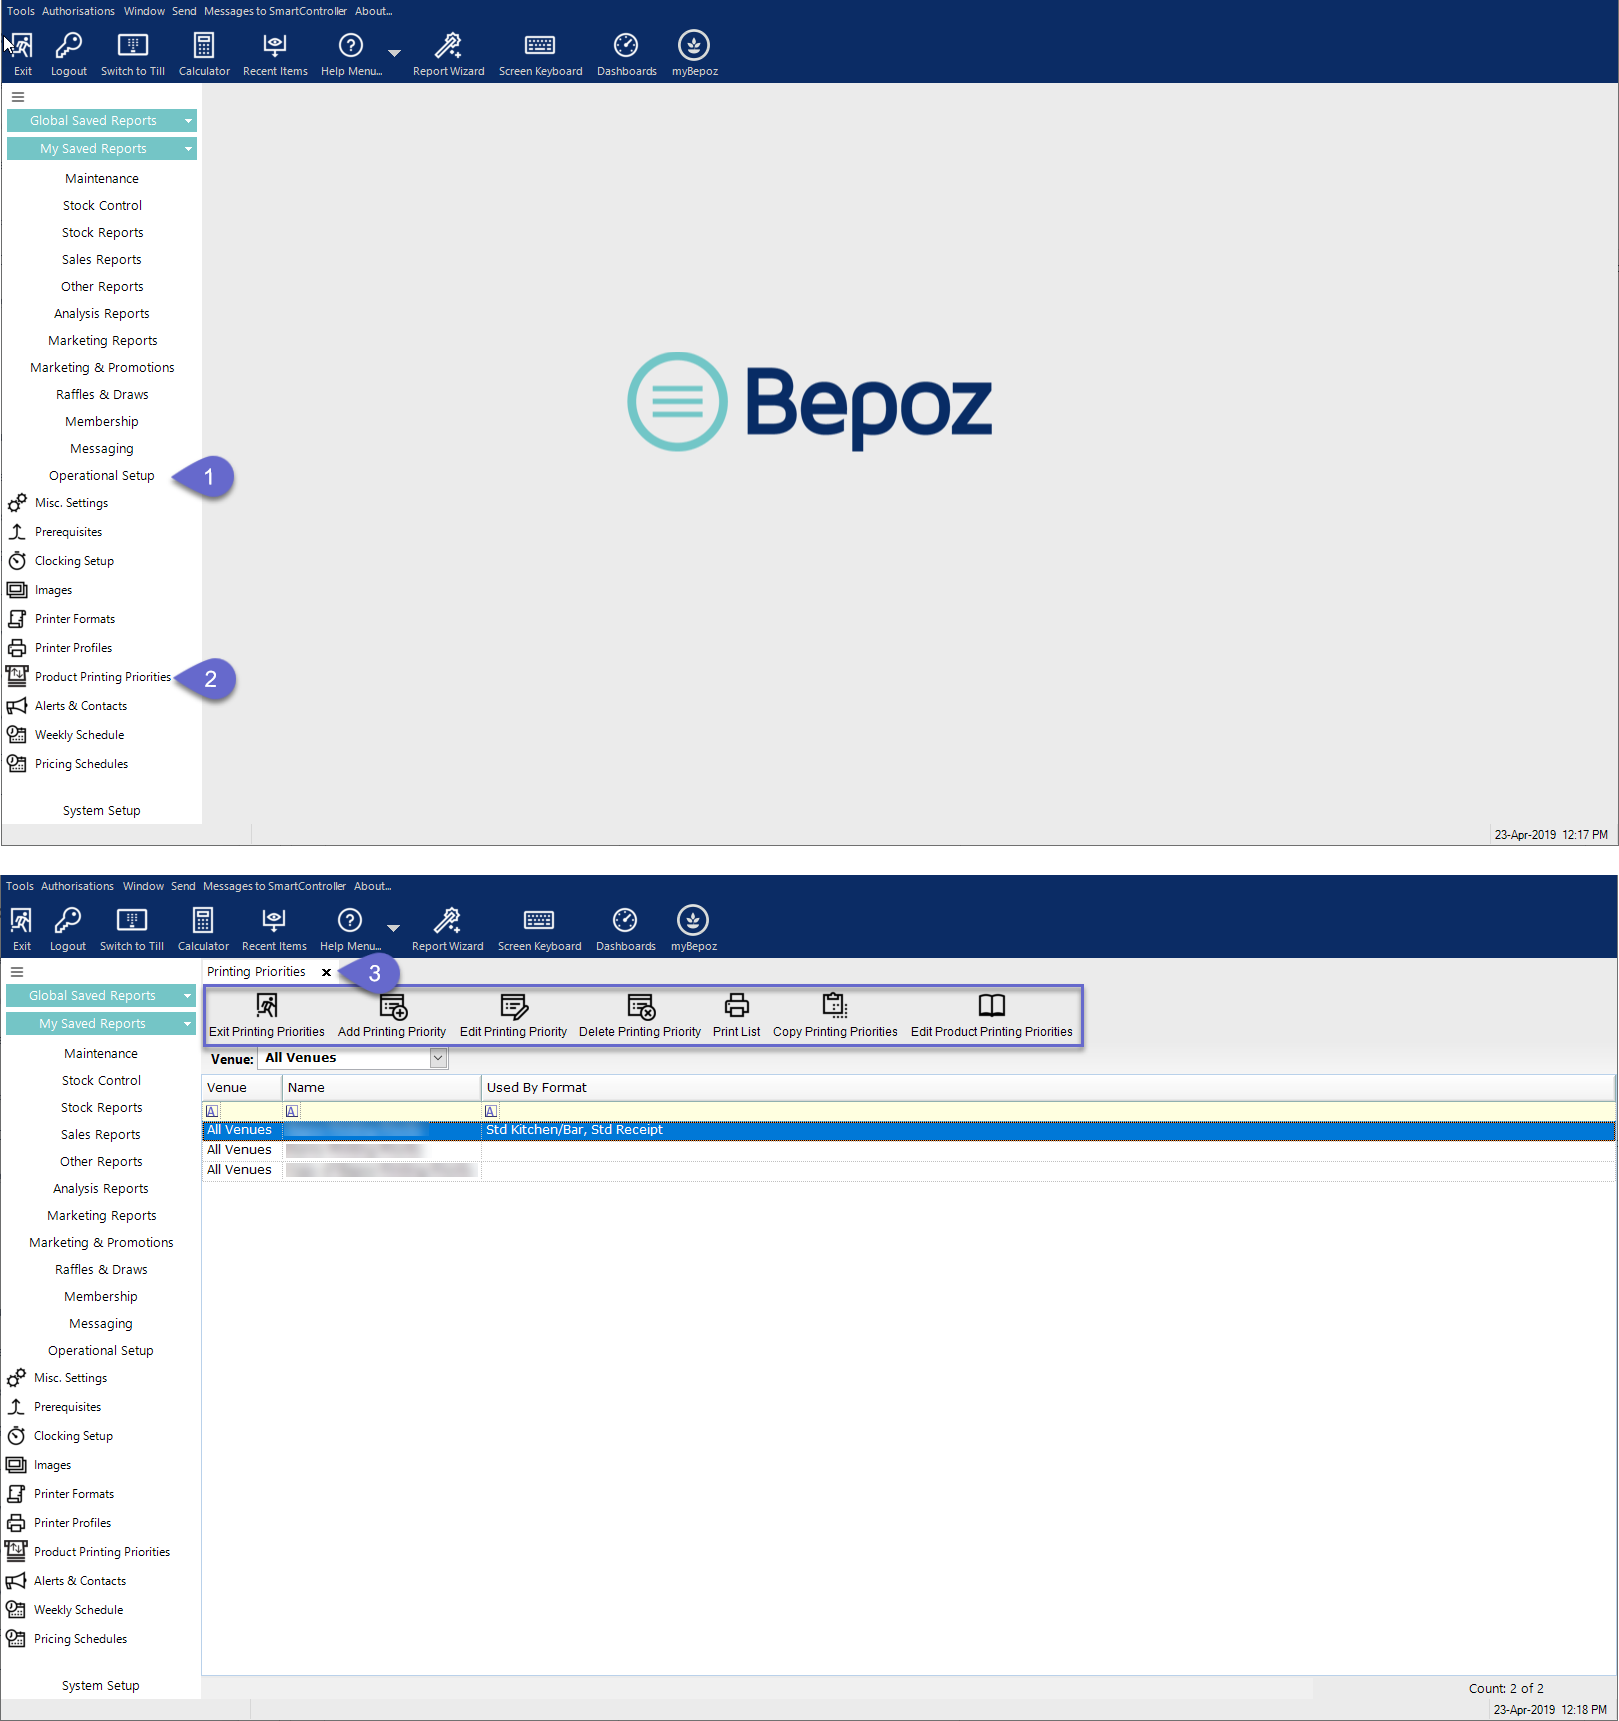
Task: Open Help Menu dropdown arrow, bottom window
Action: pyautogui.click(x=393, y=928)
